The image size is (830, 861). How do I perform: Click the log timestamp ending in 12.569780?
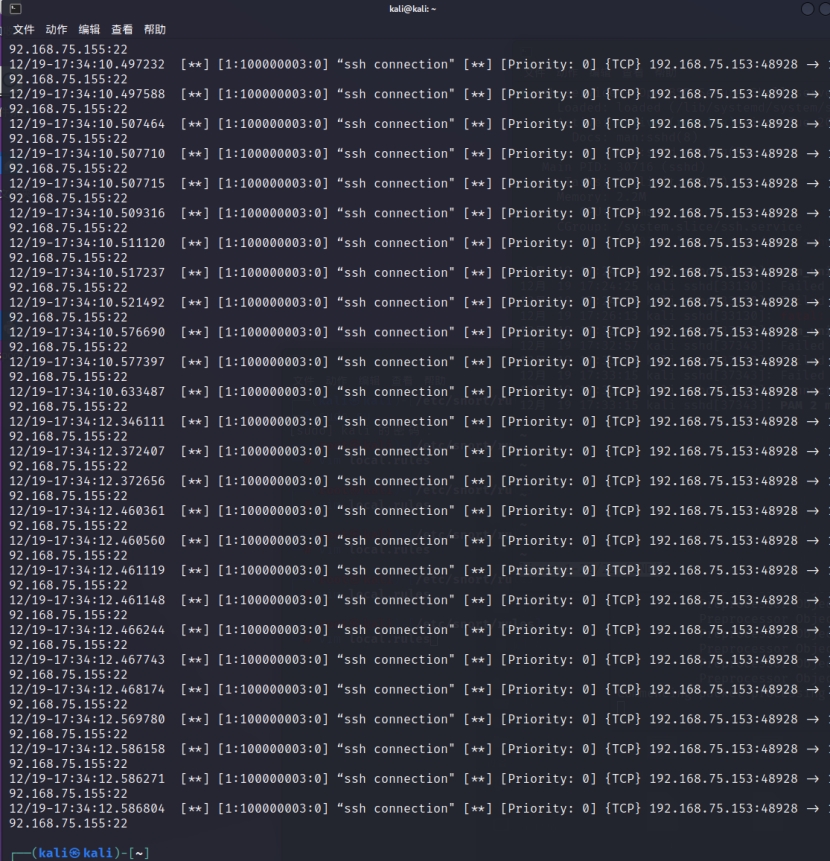click(x=87, y=719)
